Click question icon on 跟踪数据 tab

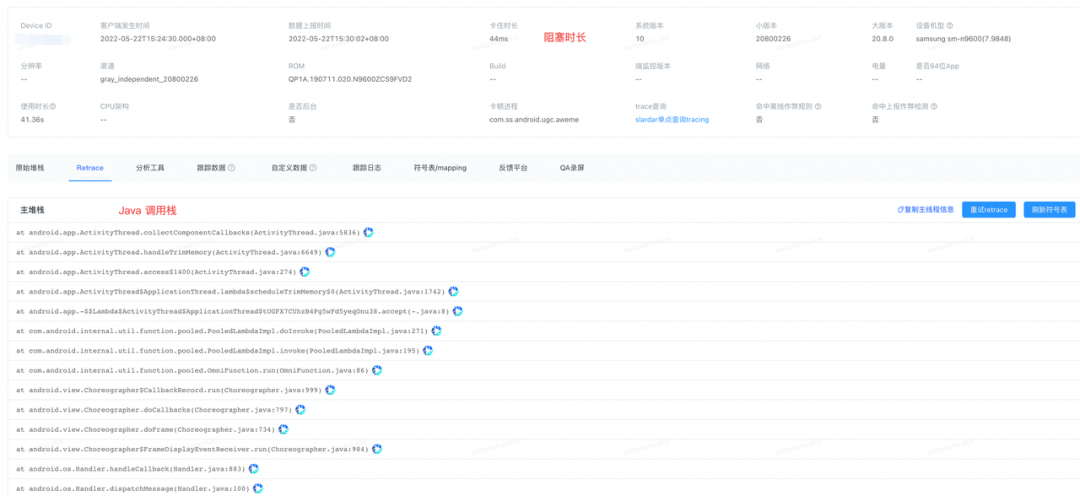[231, 167]
